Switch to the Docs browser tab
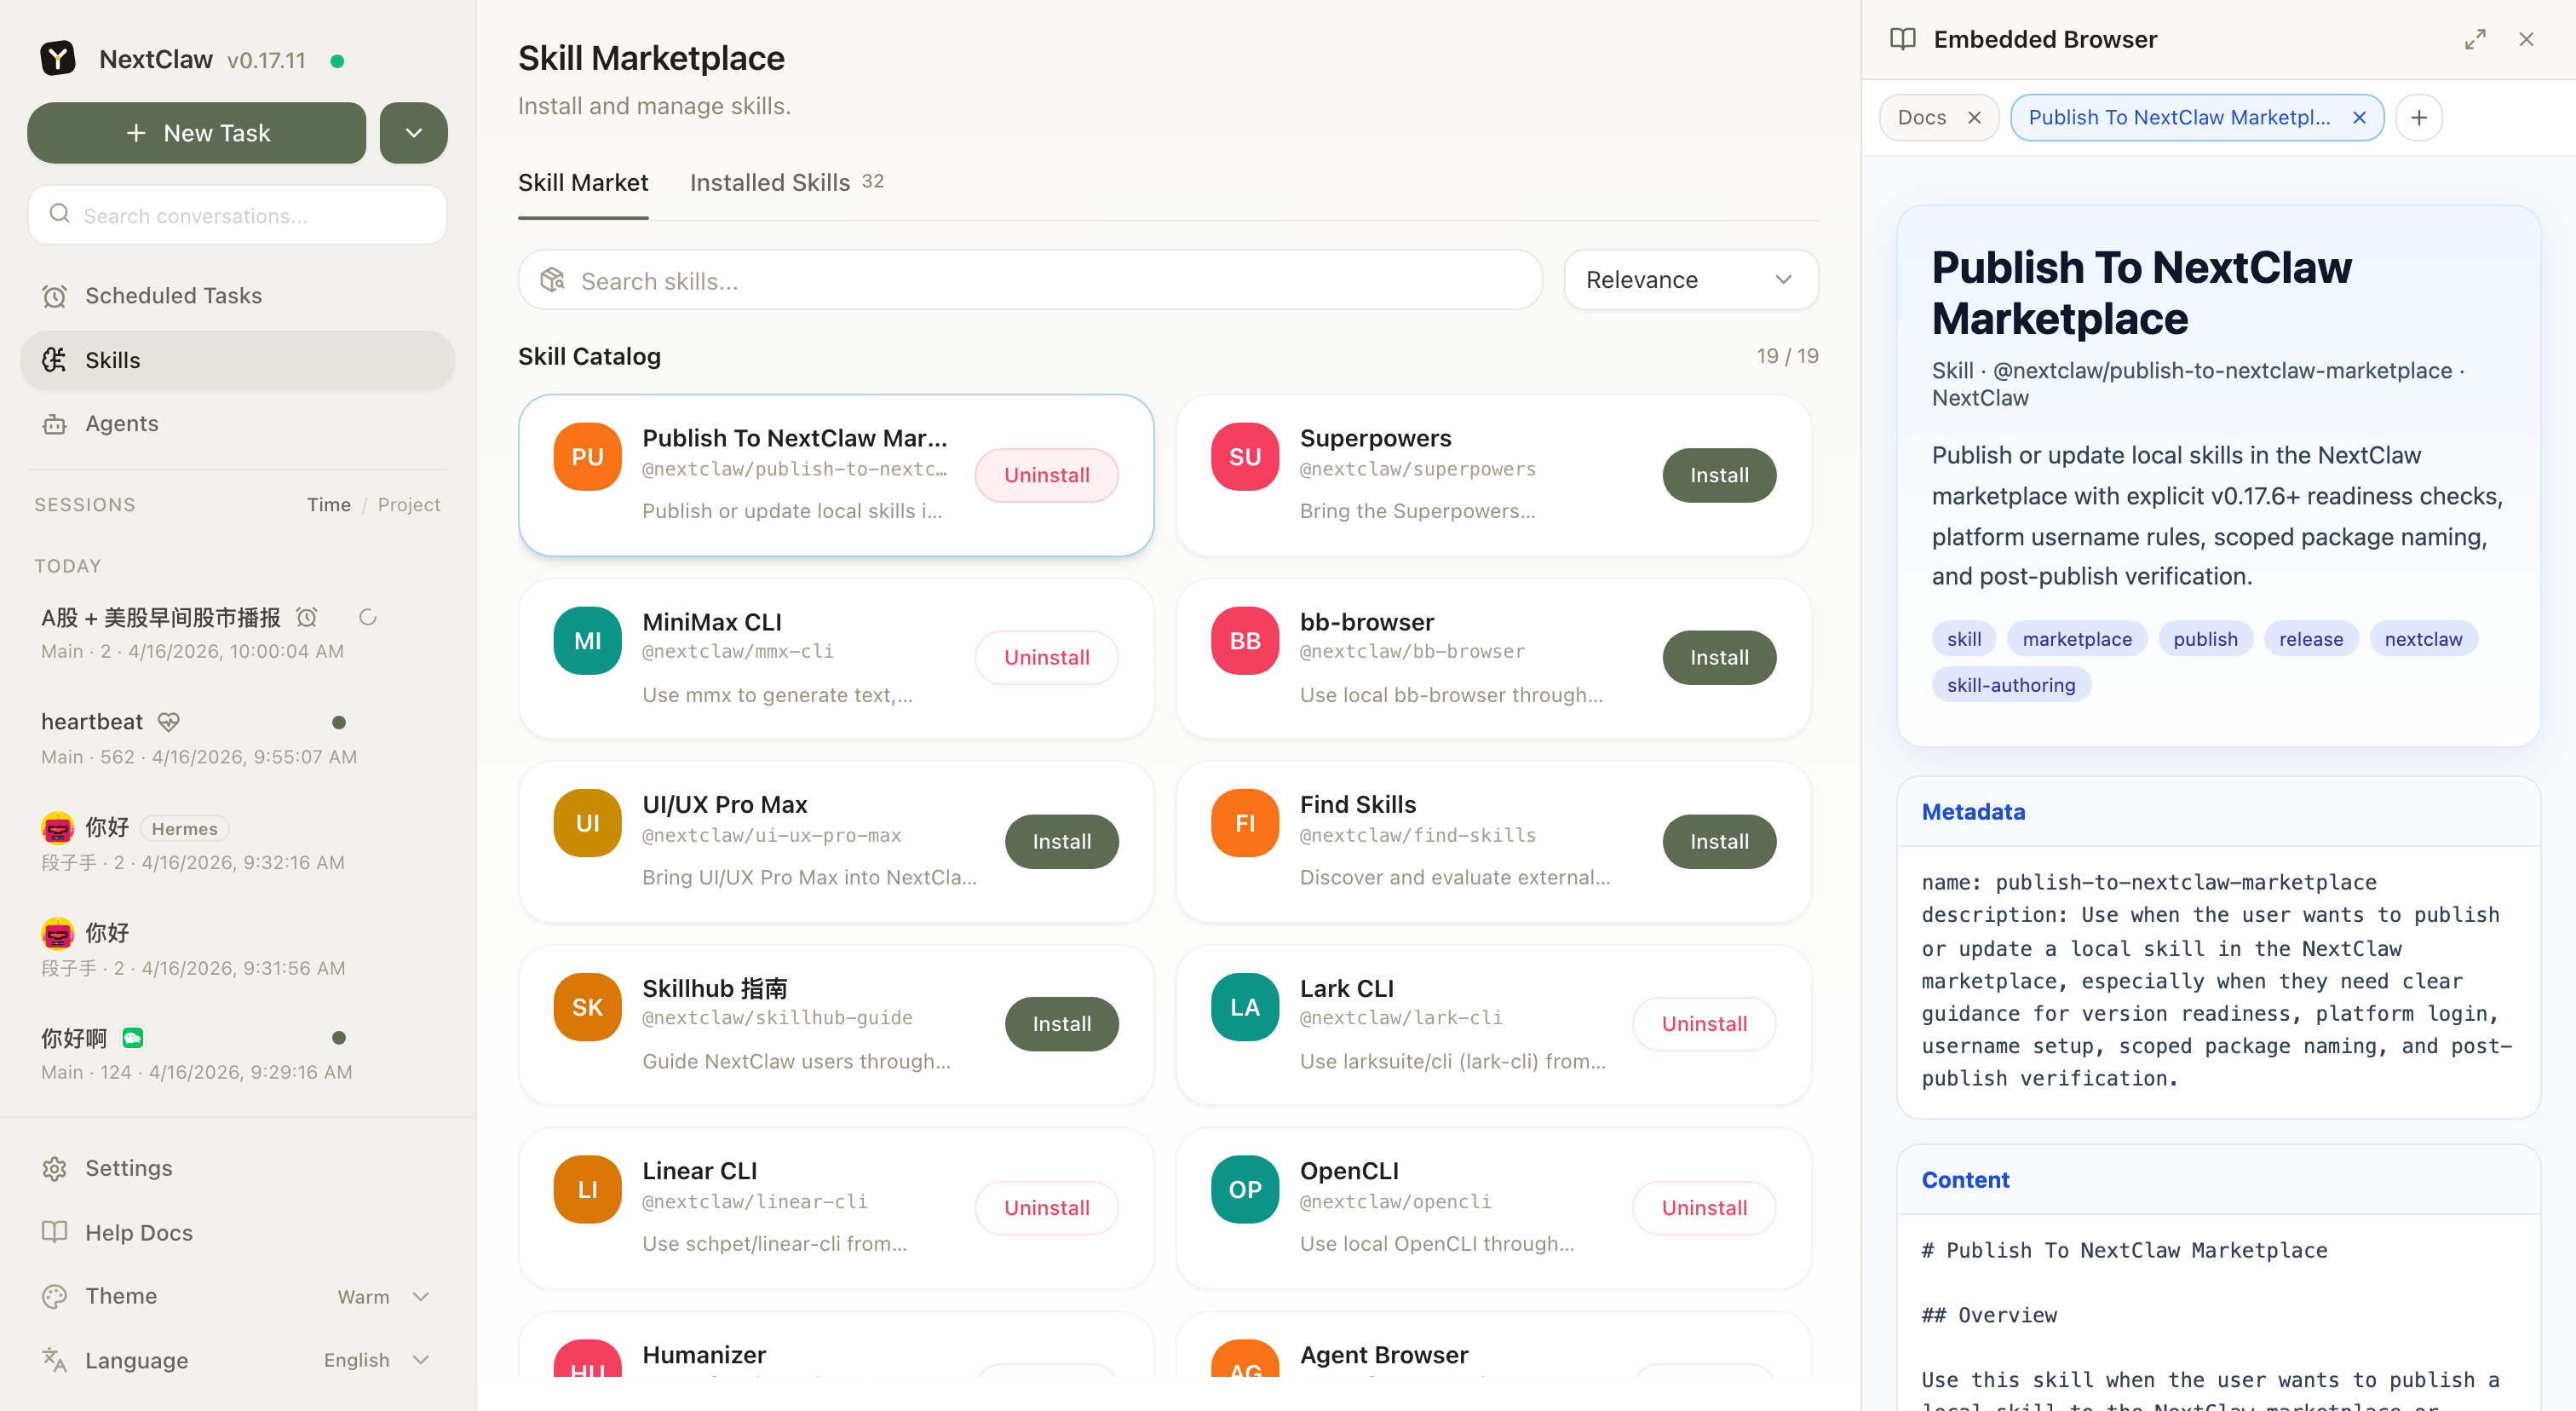The image size is (2576, 1411). click(x=1922, y=117)
